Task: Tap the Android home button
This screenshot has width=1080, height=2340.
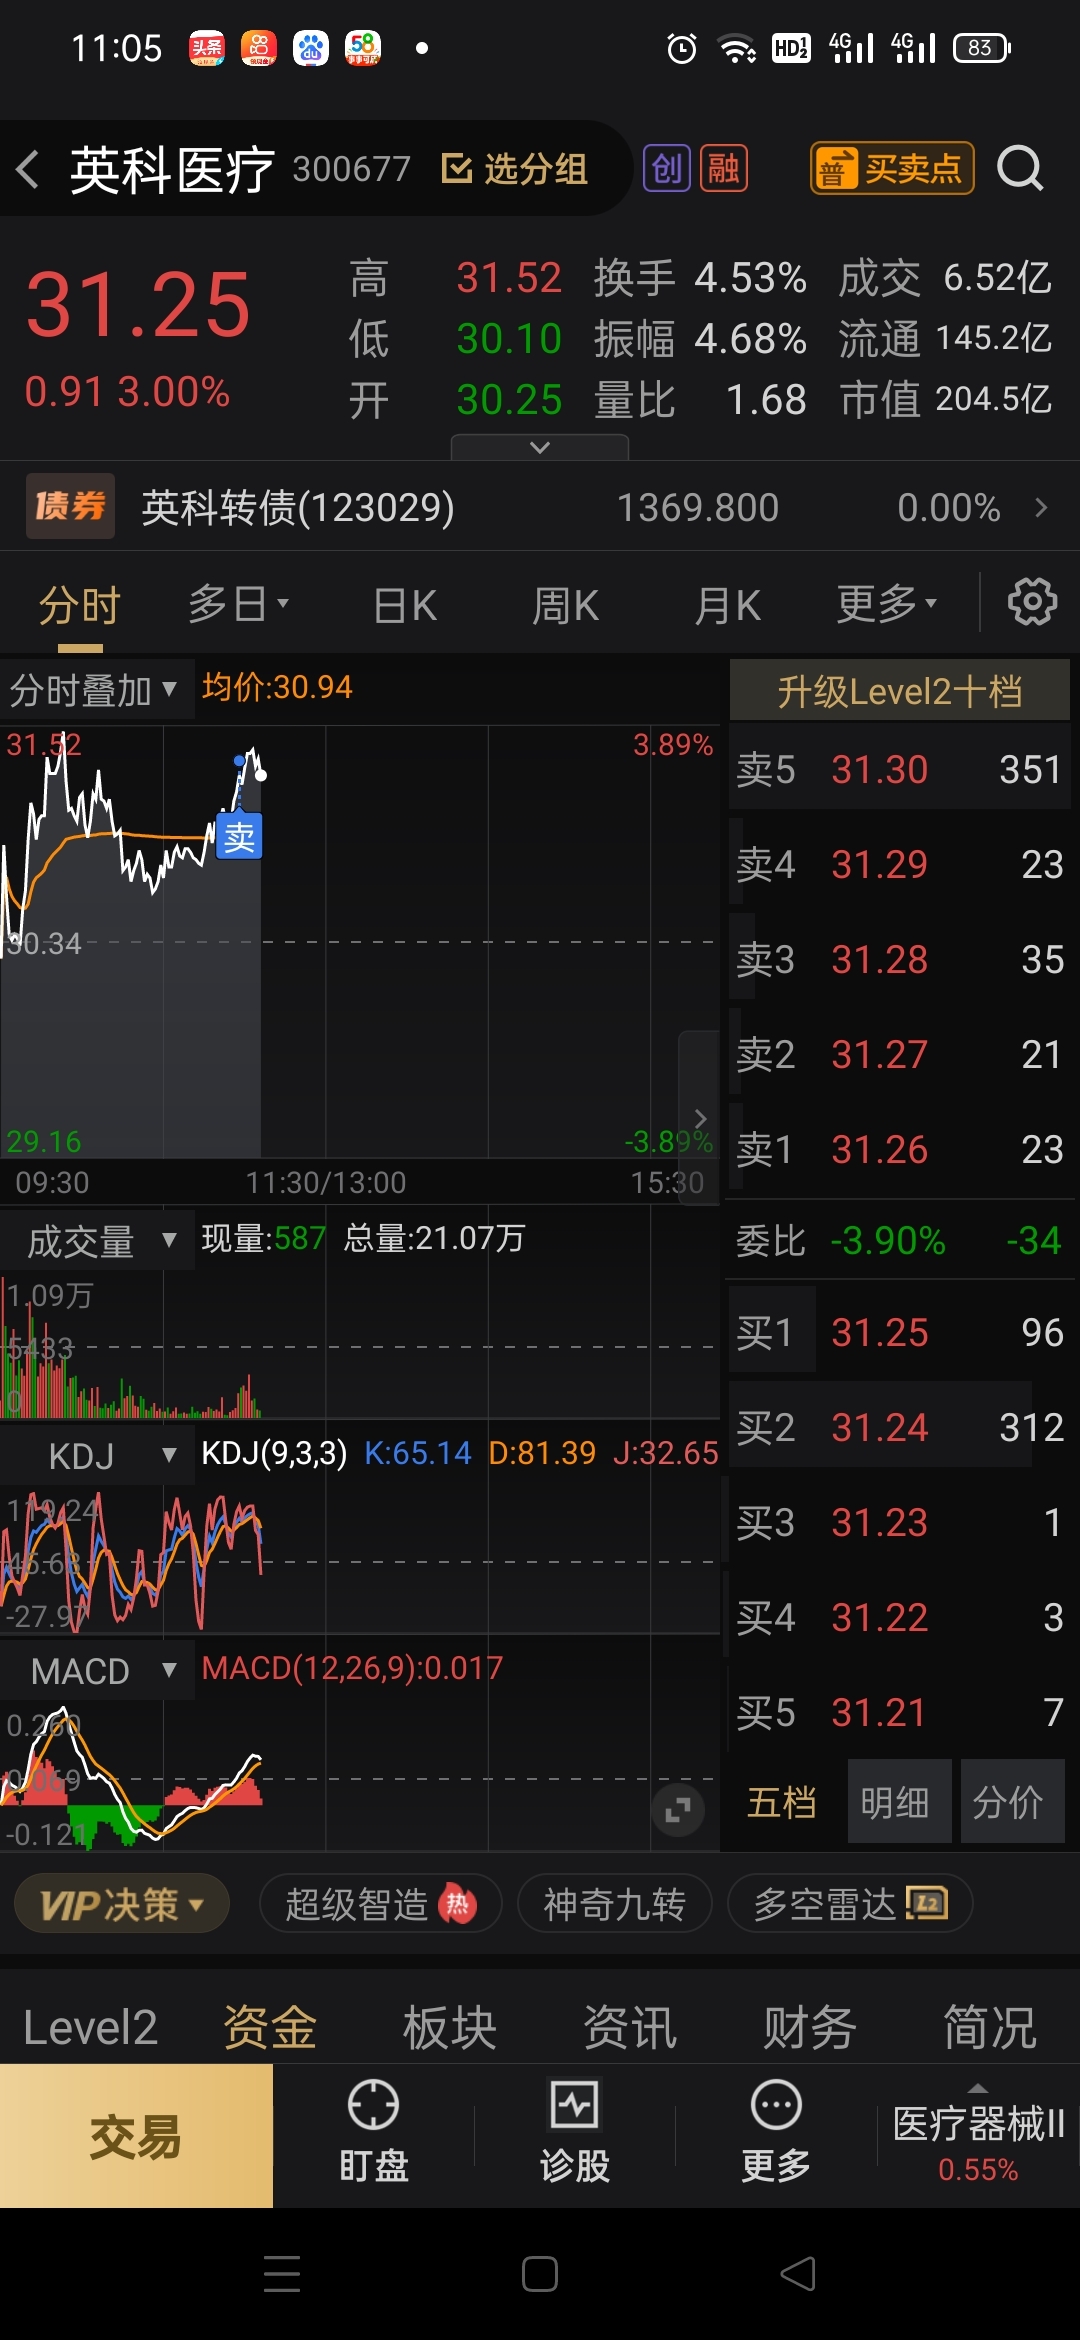Action: [540, 2274]
